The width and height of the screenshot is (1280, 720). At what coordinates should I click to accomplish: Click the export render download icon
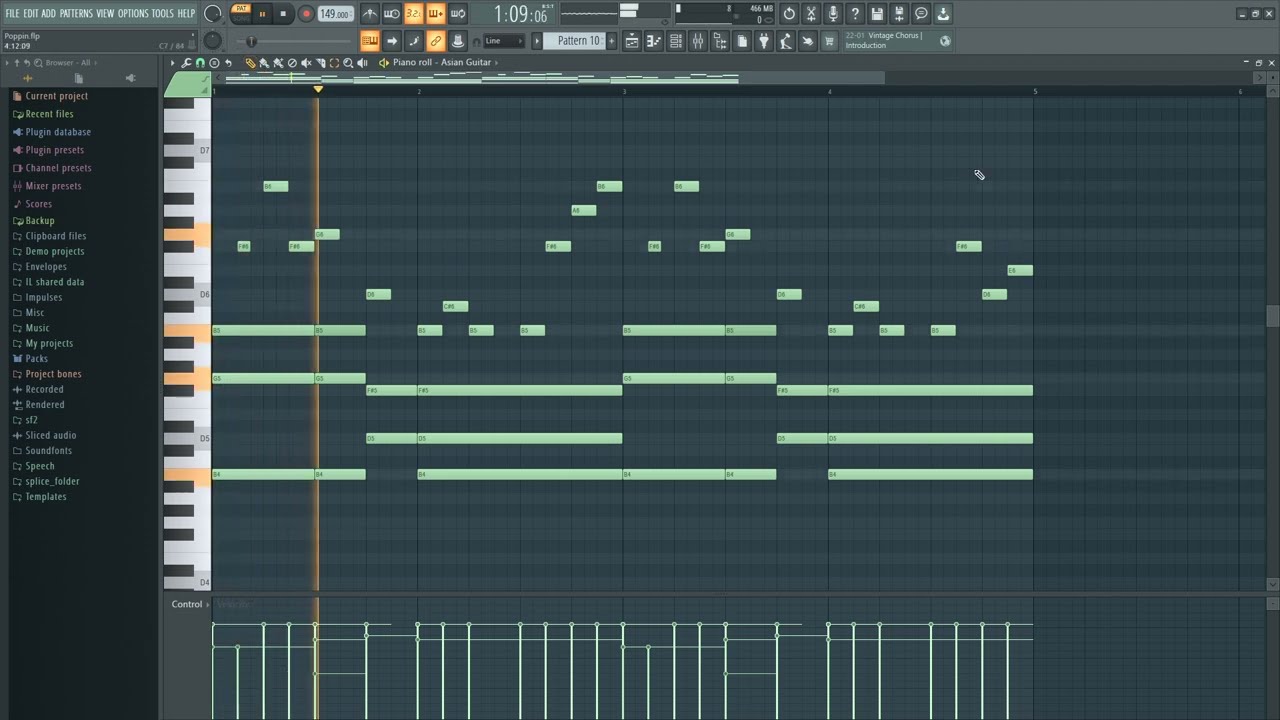[x=943, y=14]
